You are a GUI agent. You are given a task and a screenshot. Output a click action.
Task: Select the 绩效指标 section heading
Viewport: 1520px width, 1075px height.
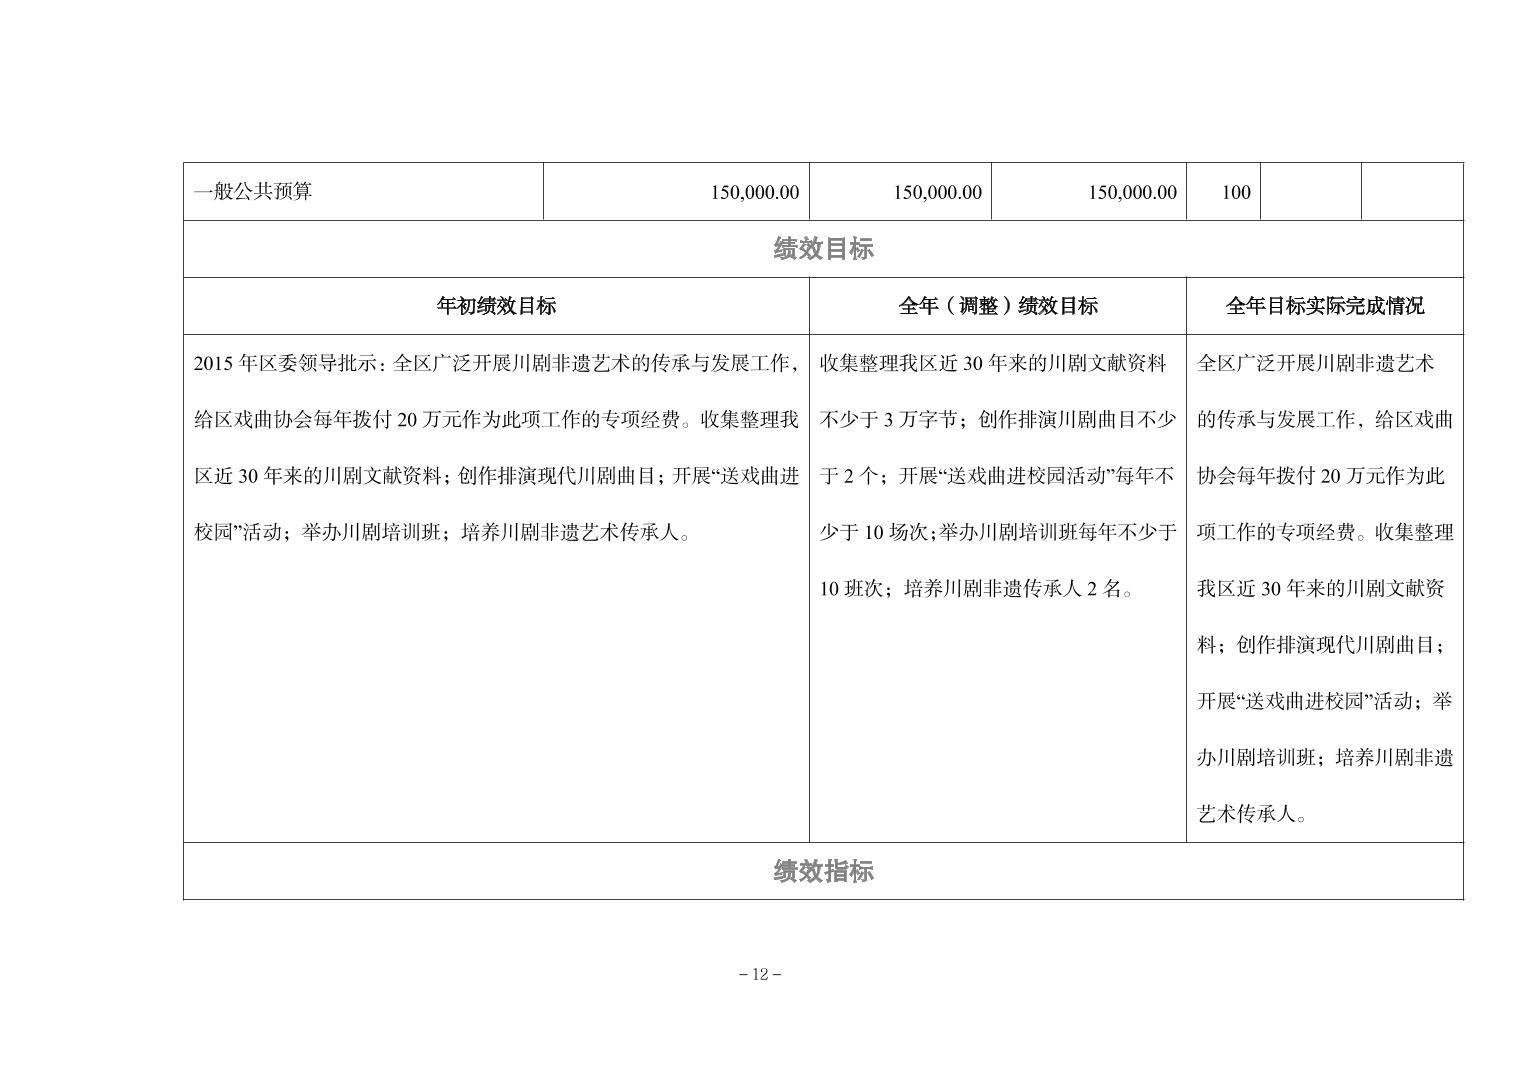click(x=823, y=871)
